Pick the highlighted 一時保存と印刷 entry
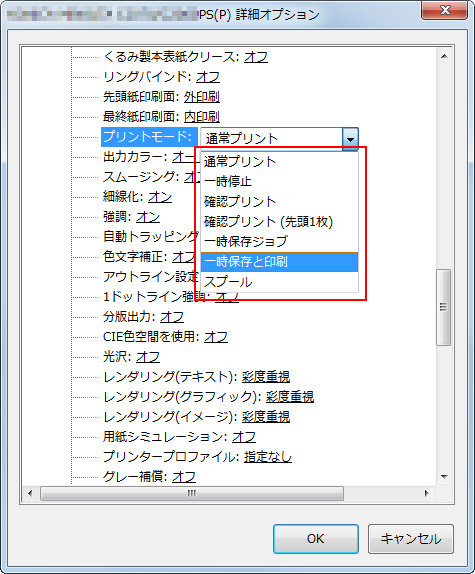 coord(279,262)
